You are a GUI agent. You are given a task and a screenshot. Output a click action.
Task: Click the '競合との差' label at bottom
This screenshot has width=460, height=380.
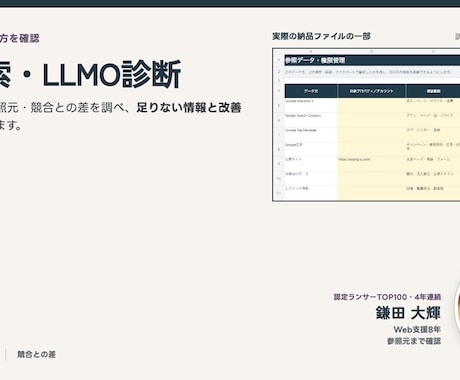tap(37, 354)
